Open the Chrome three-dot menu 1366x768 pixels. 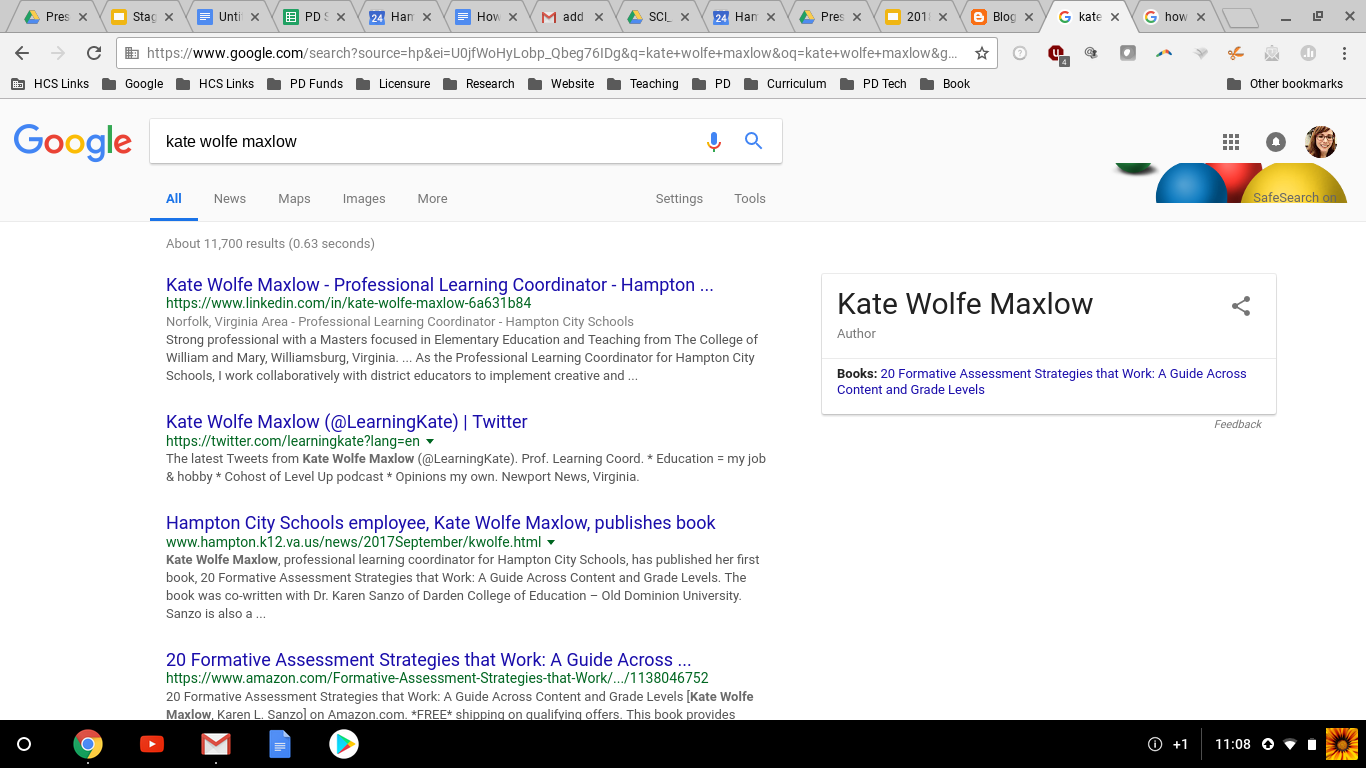pos(1344,53)
